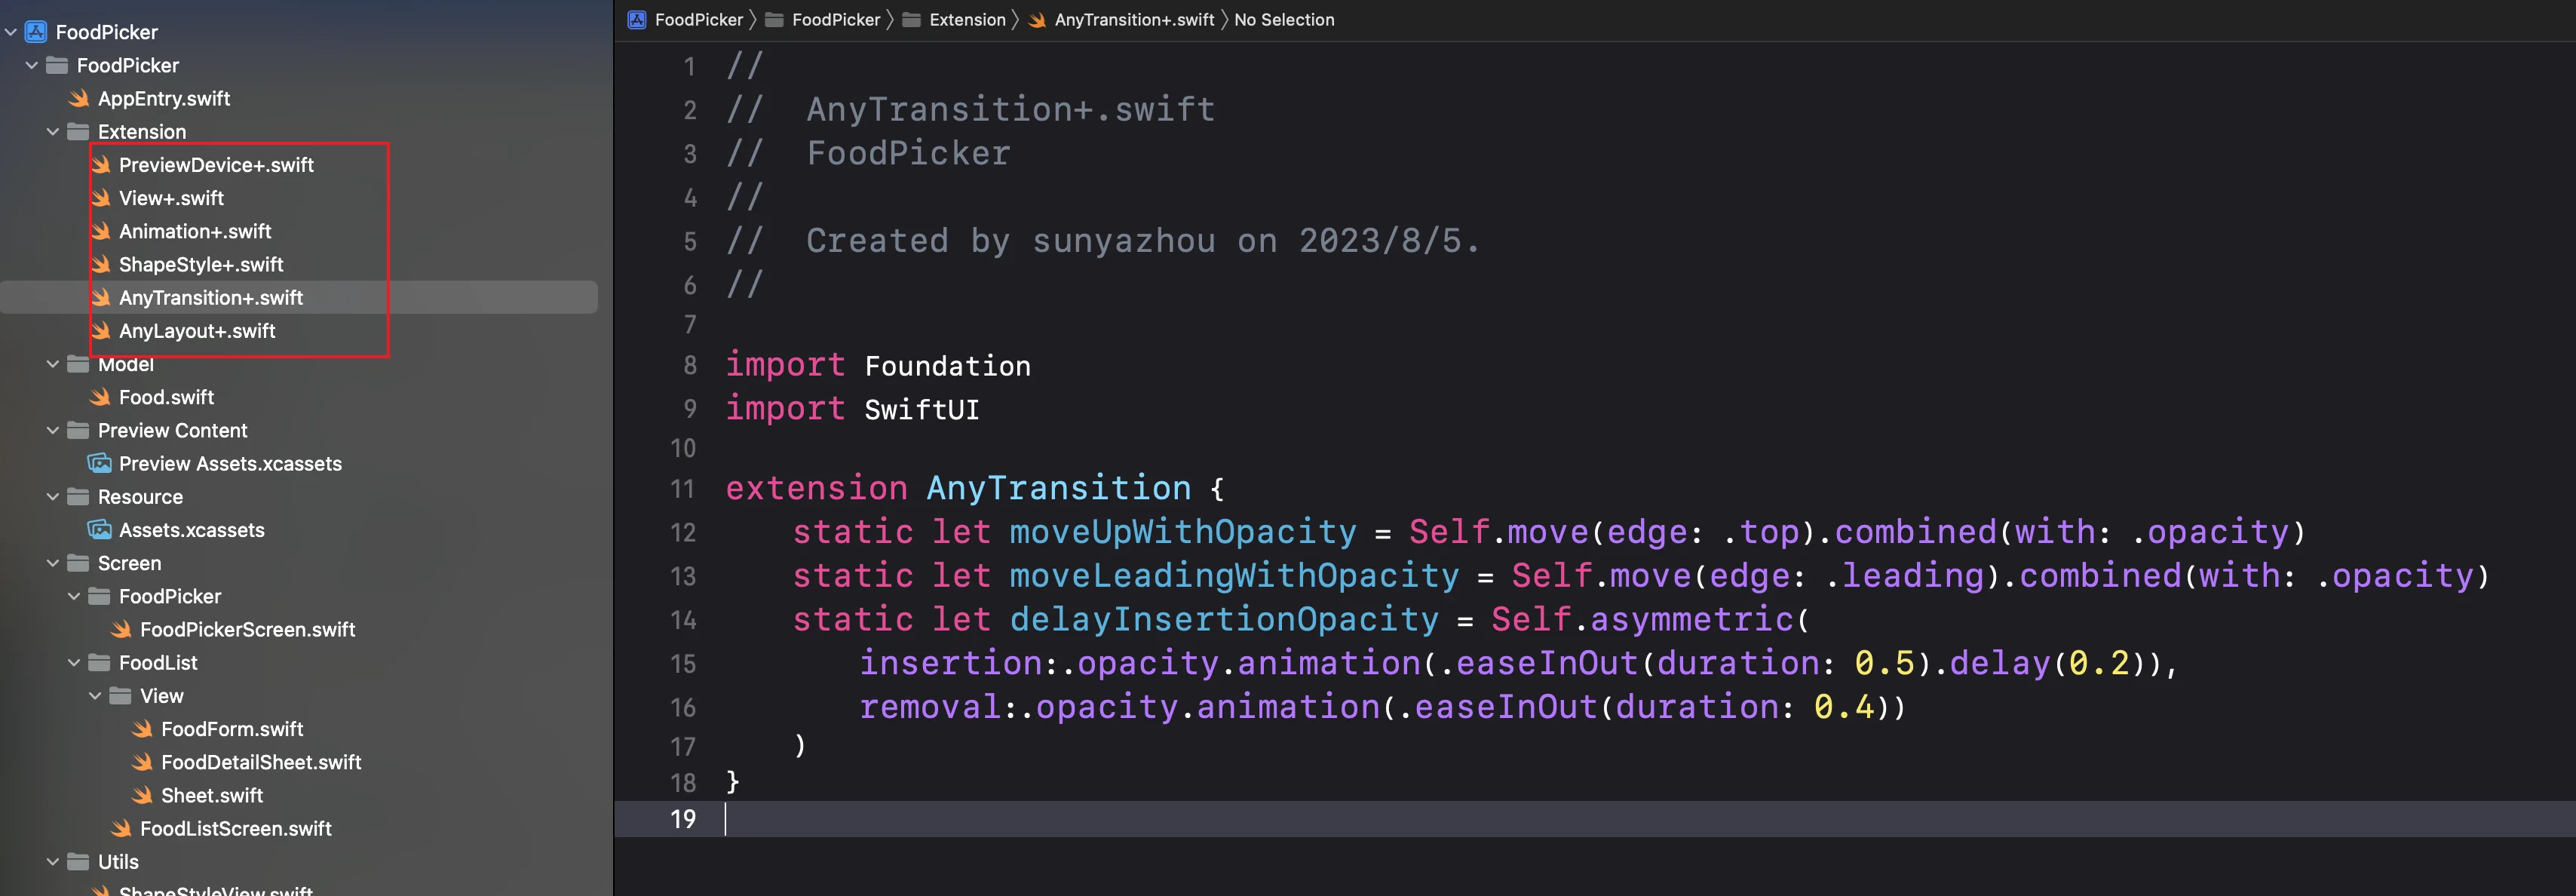
Task: Click the Extension folder icon in navigator
Action: coord(78,132)
